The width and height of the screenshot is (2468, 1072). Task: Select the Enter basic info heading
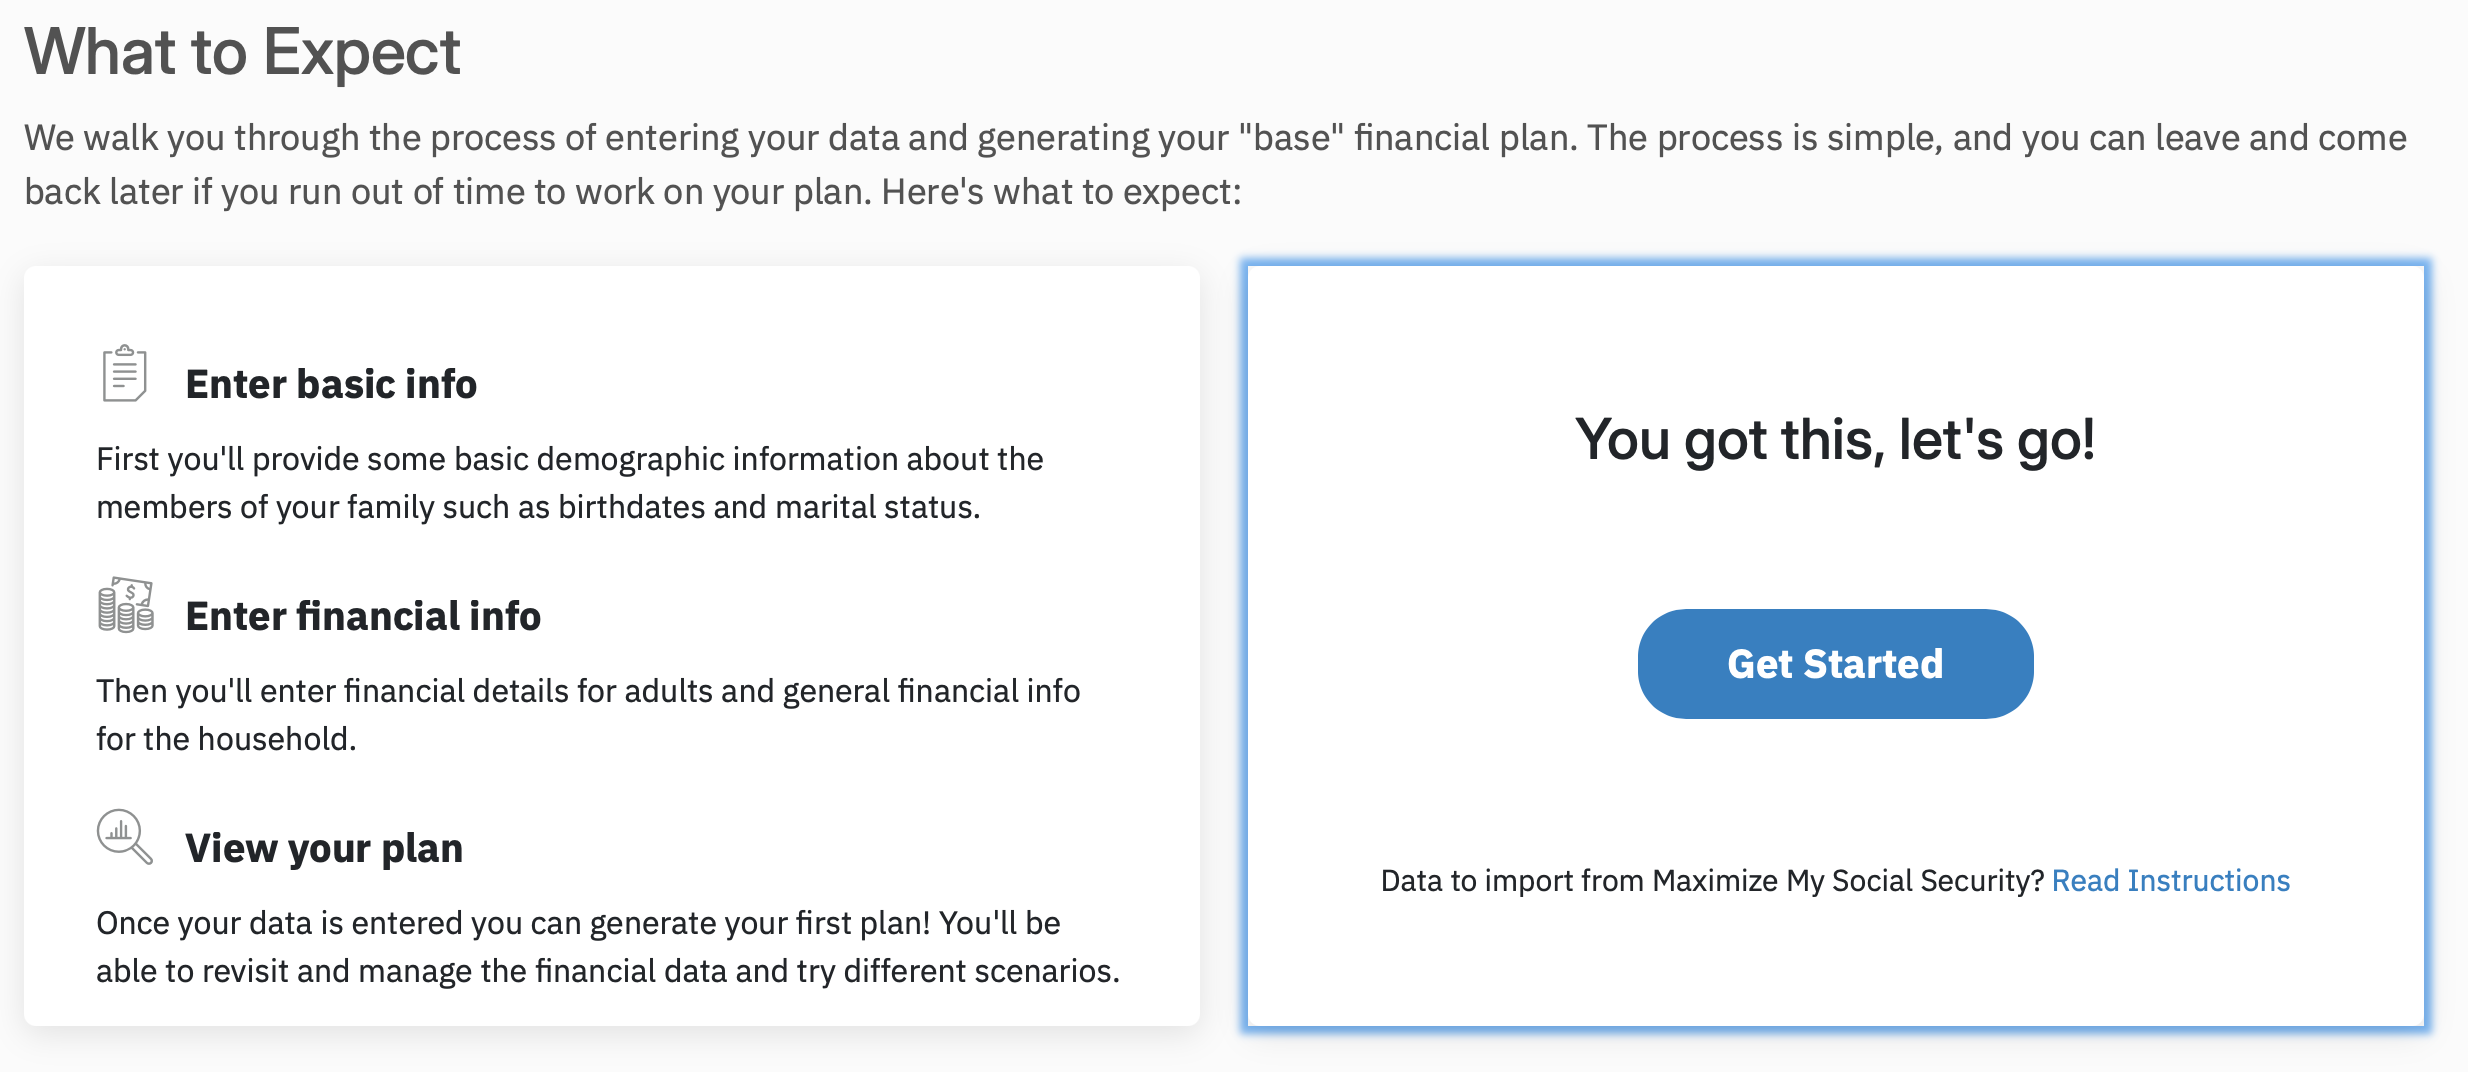pyautogui.click(x=331, y=384)
